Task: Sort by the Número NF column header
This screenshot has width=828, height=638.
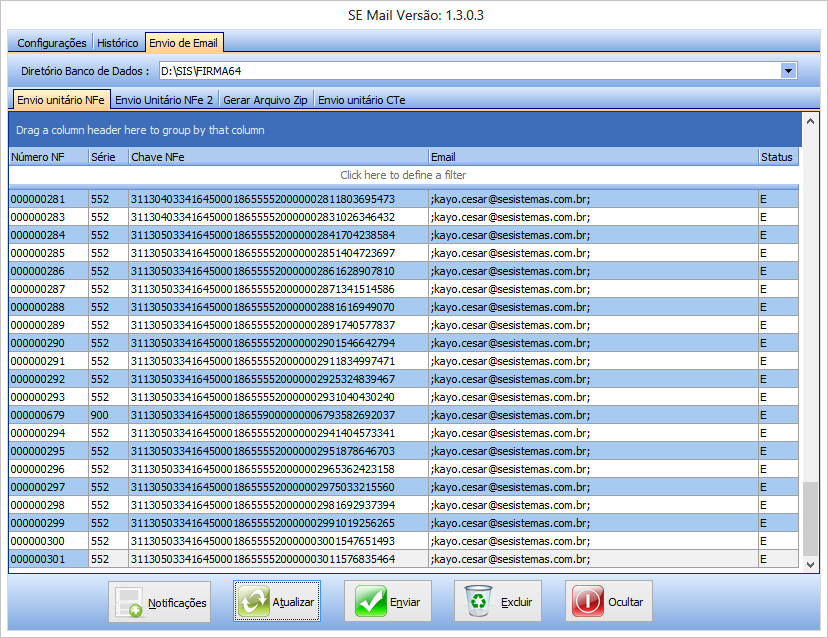Action: coord(48,157)
